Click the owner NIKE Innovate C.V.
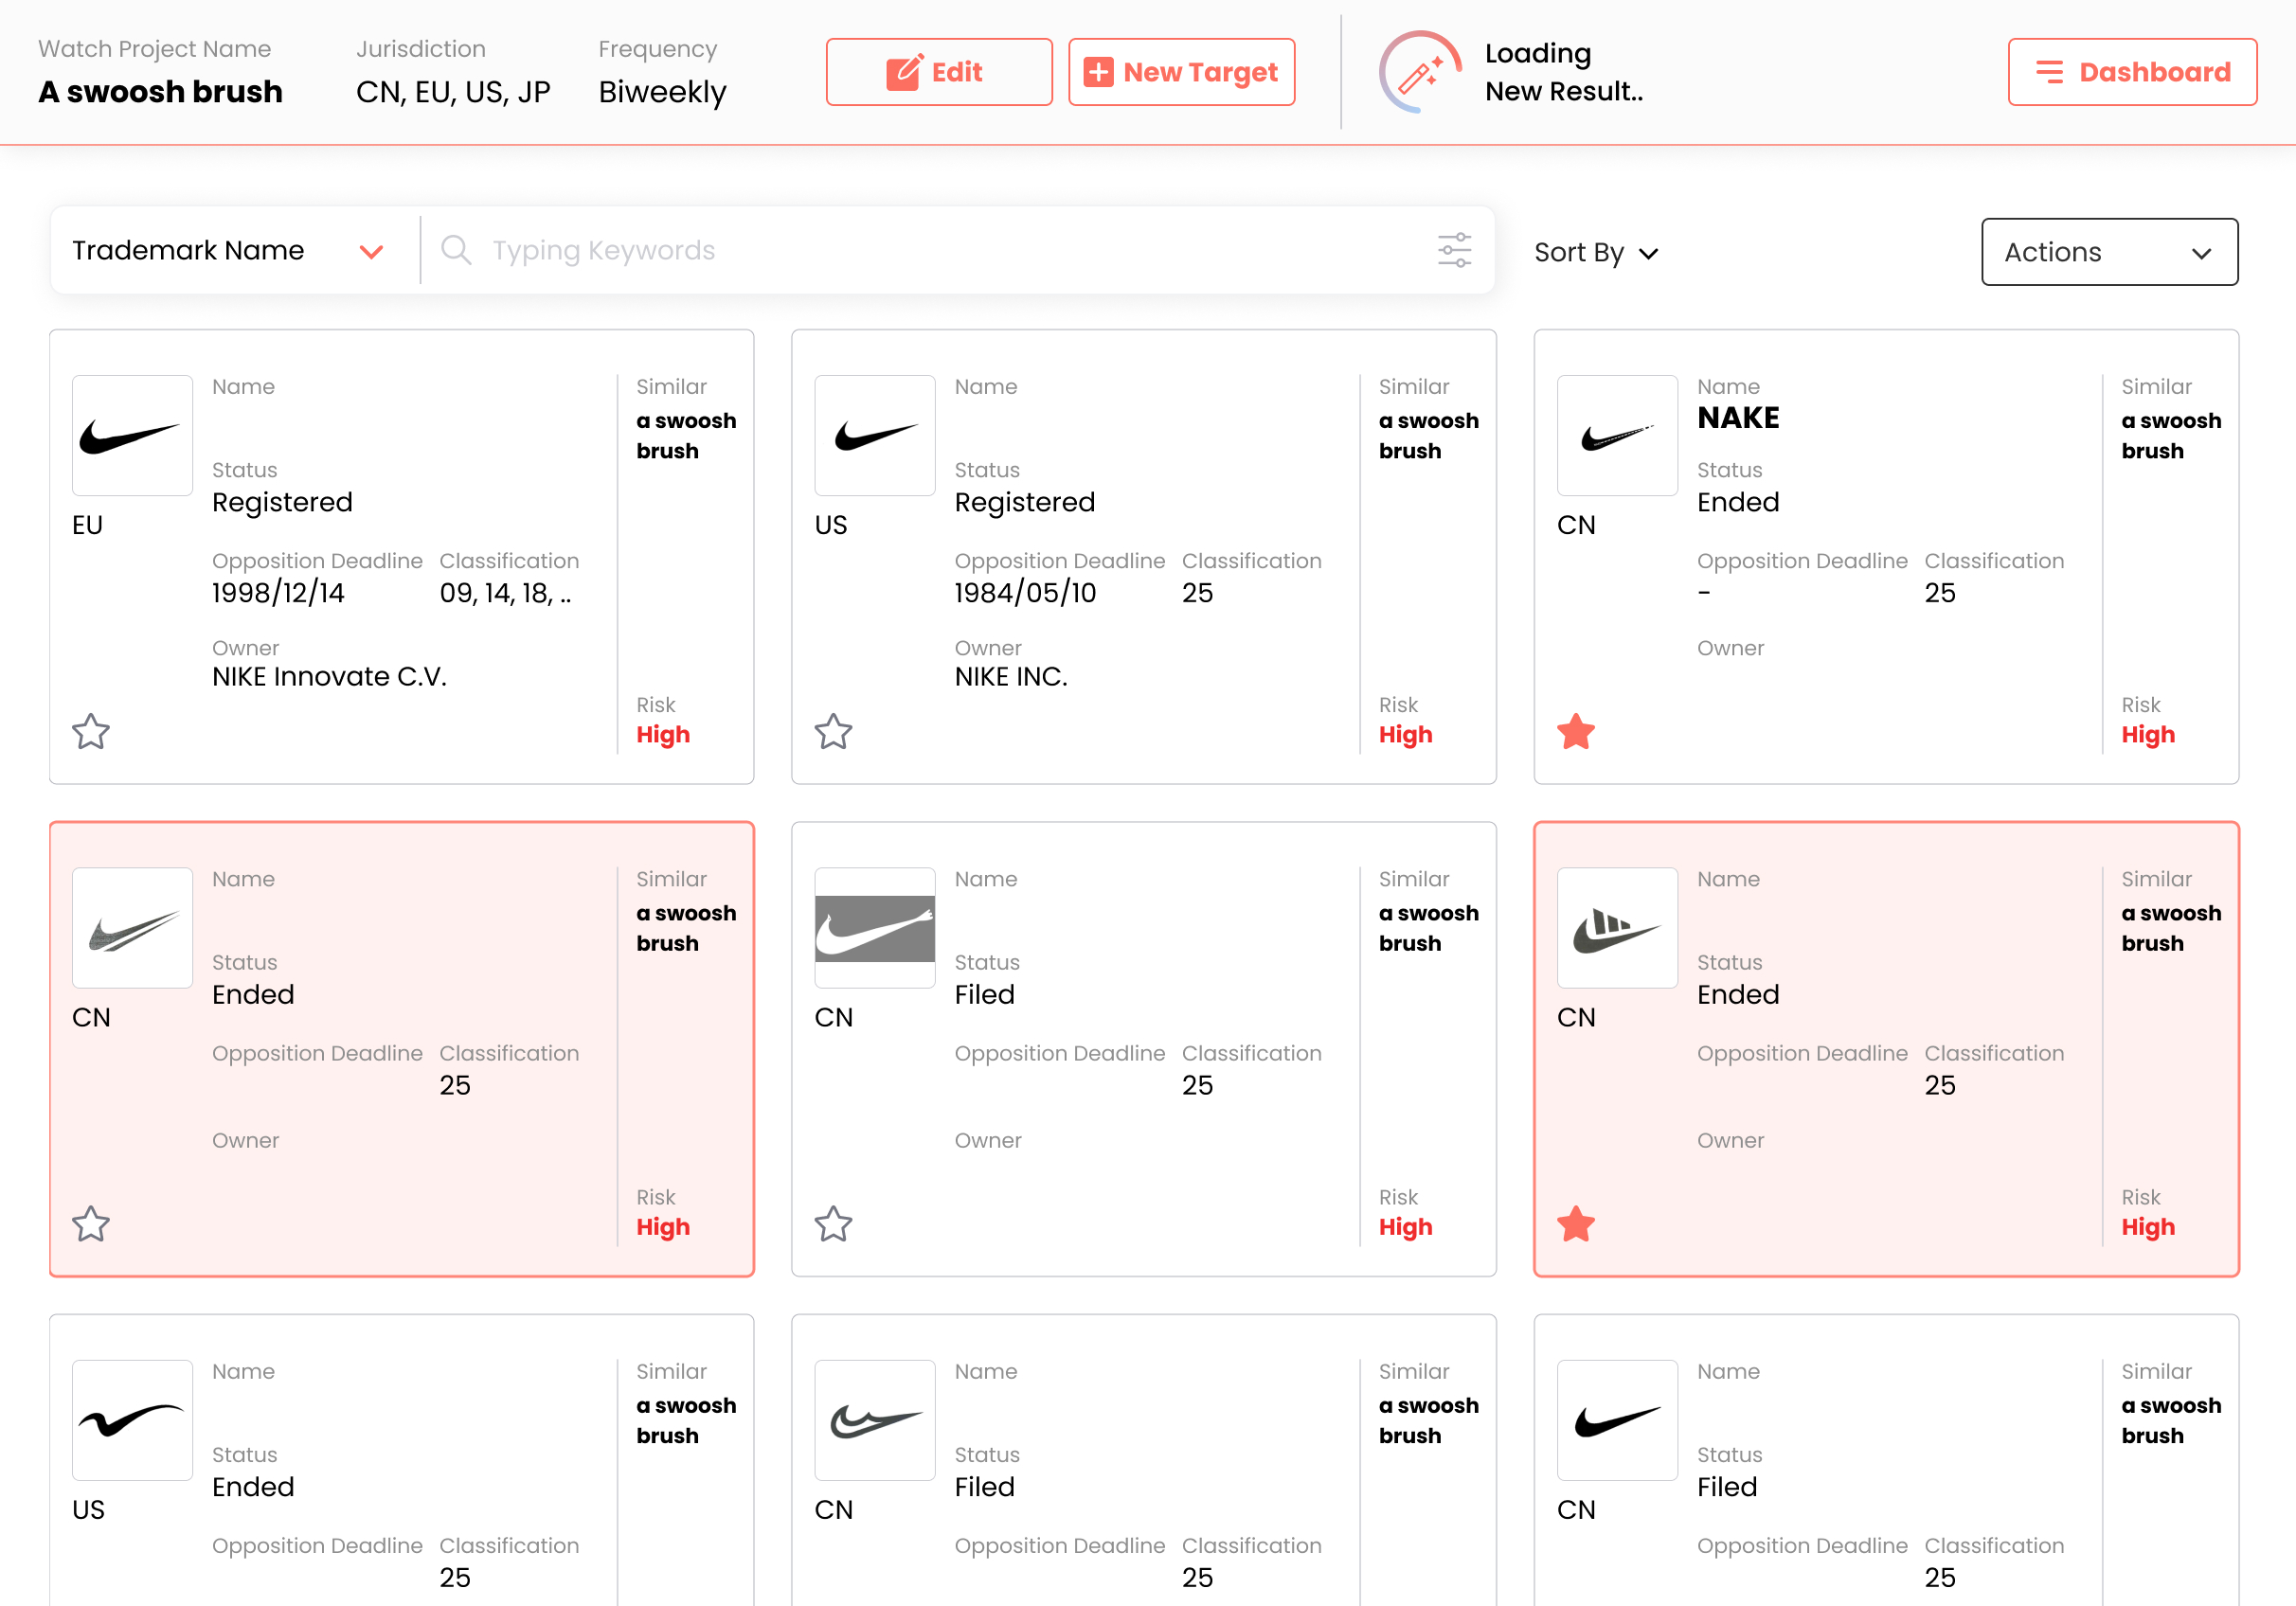This screenshot has height=1606, width=2296. pos(329,677)
